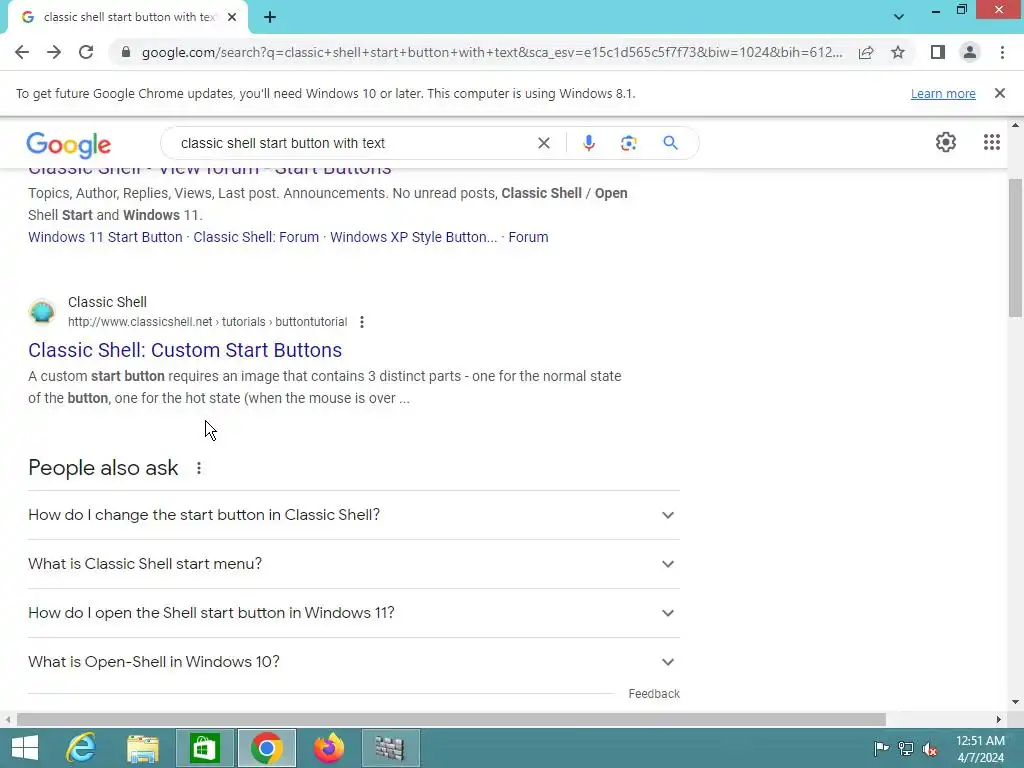Go to Google home via logo
This screenshot has width=1024, height=768.
(x=69, y=144)
